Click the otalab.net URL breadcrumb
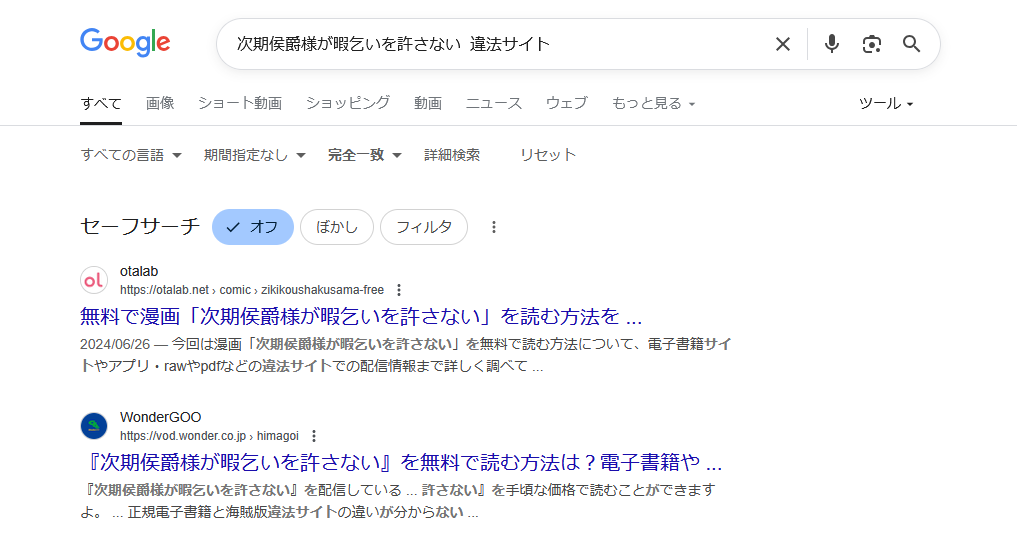 click(252, 290)
